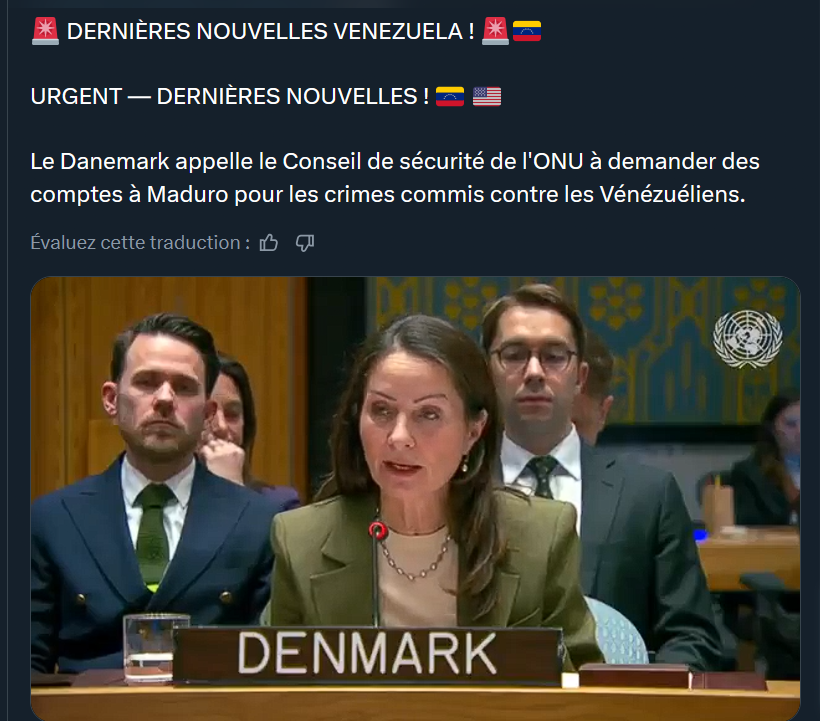Click the 'Évaluez cette traduction' label
820x721 pixels.
tap(140, 243)
